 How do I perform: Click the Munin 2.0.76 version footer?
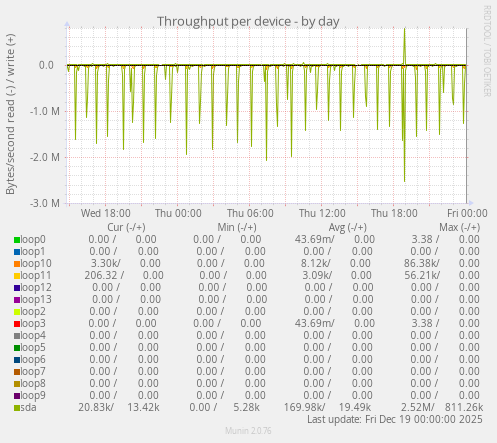(x=248, y=431)
